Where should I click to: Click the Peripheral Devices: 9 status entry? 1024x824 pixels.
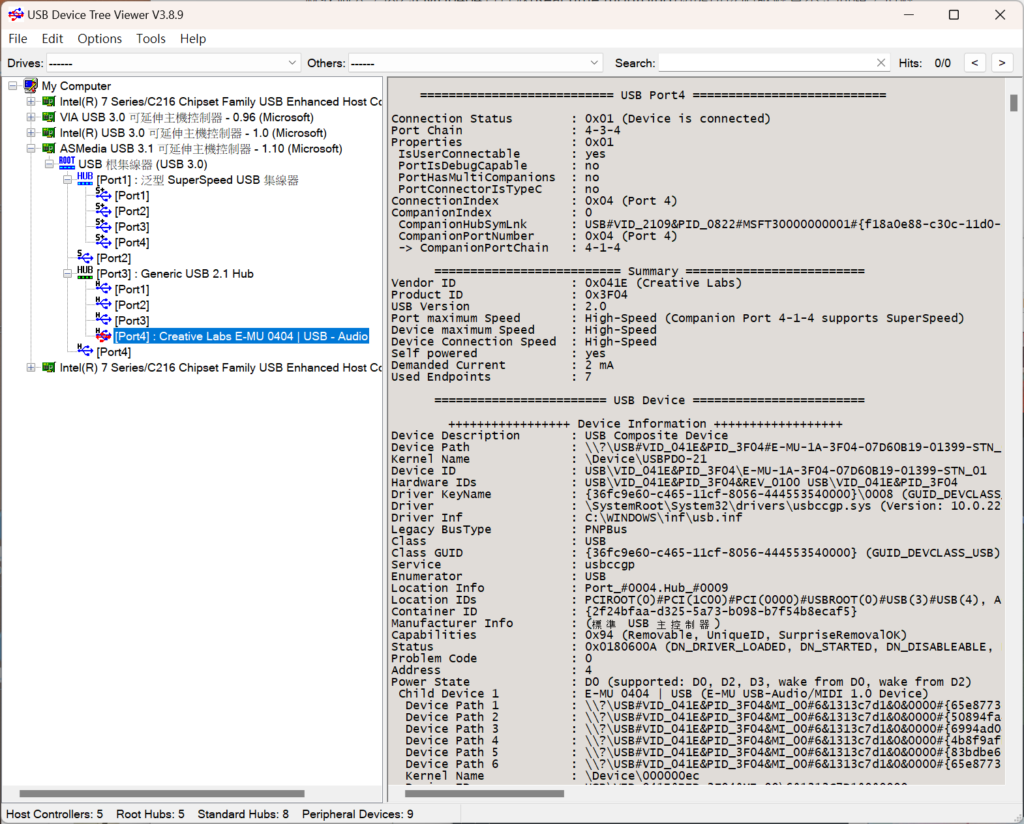(x=357, y=814)
